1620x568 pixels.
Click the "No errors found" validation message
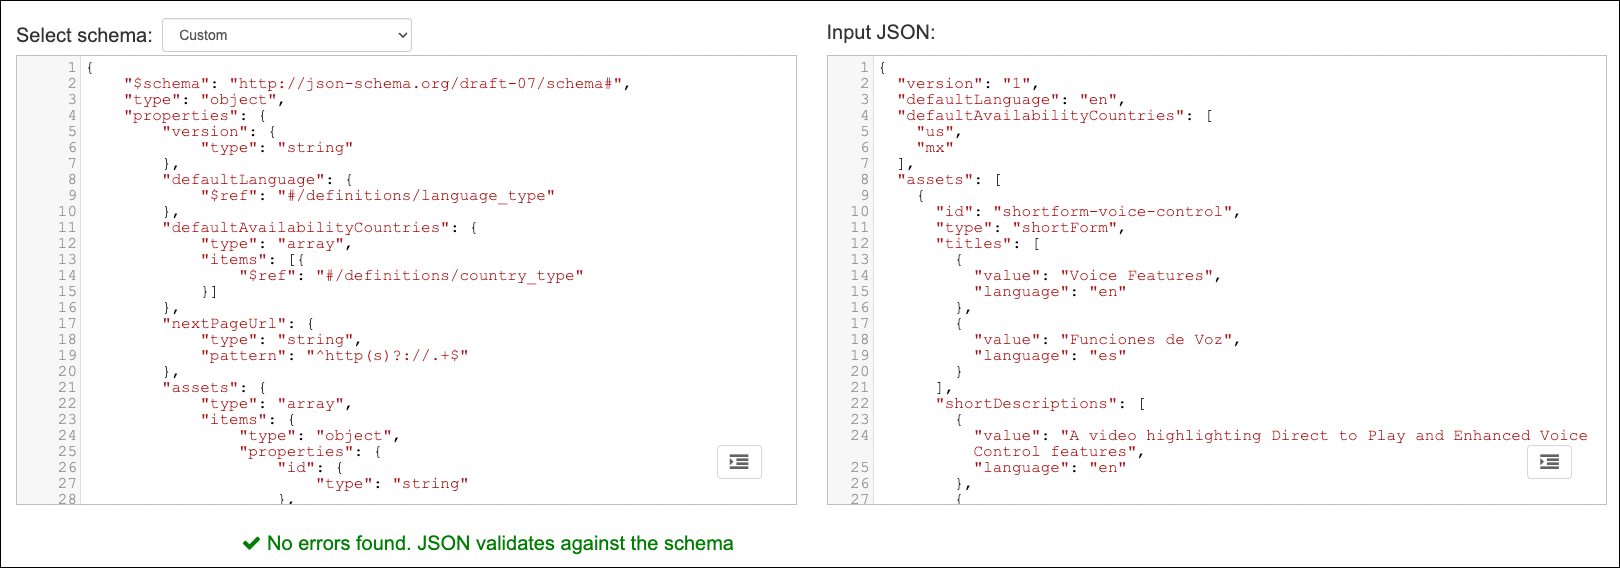coord(500,544)
